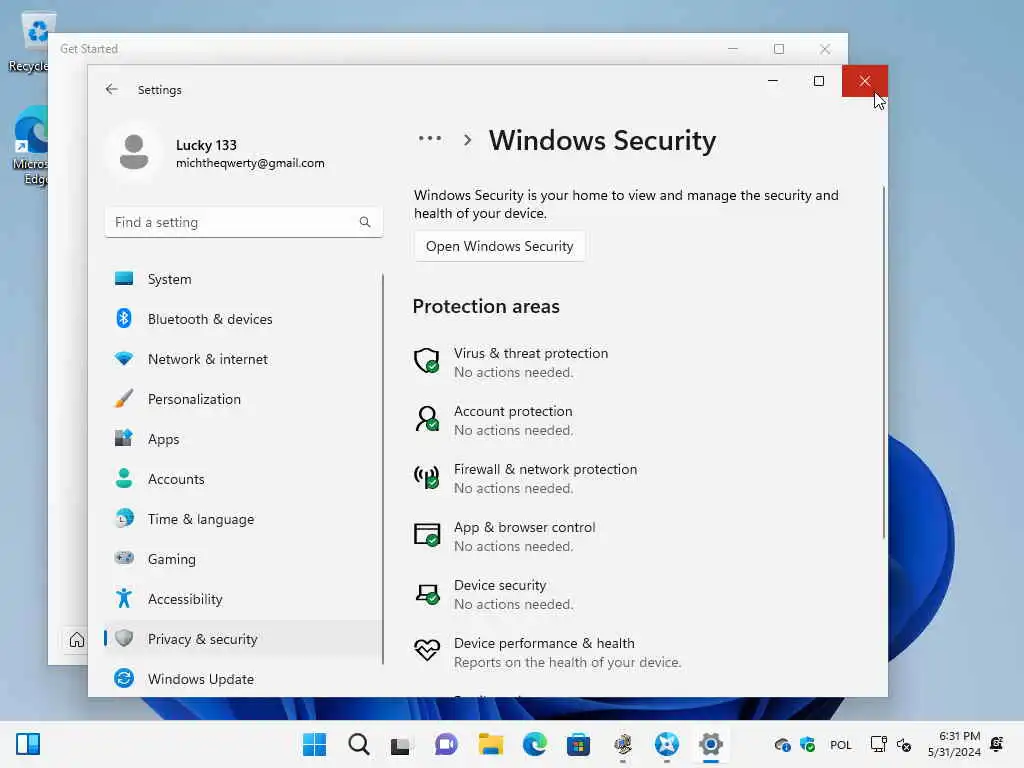Click the search magnifier in Find a setting

click(364, 222)
